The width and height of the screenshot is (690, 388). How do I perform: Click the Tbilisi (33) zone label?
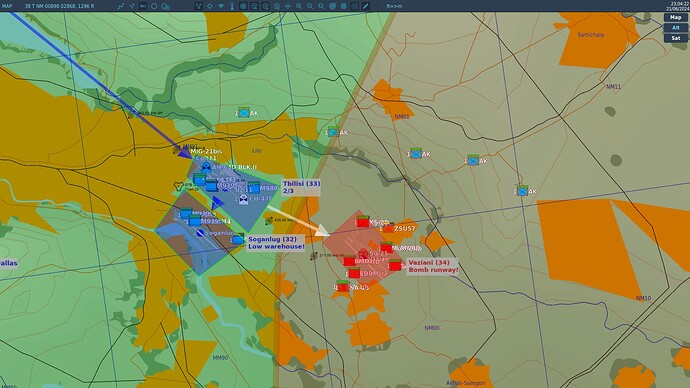click(x=301, y=187)
